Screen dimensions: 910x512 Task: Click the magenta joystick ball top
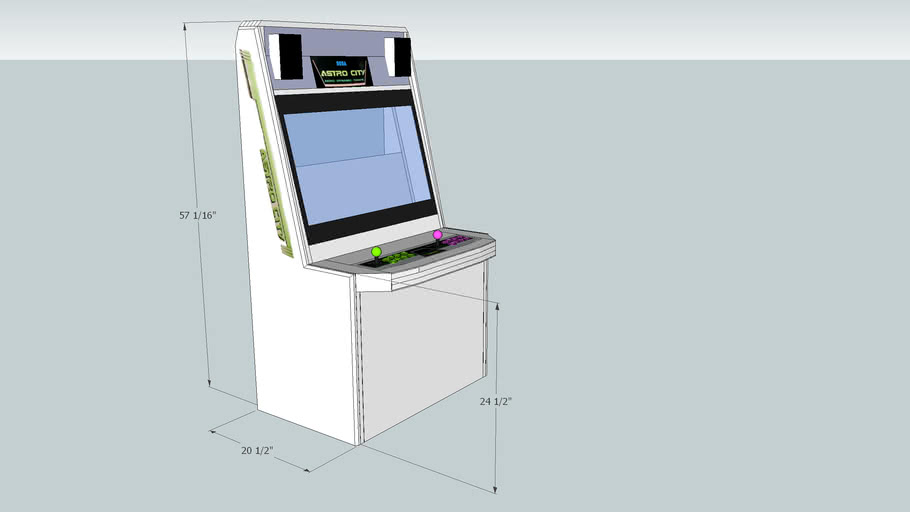(437, 235)
